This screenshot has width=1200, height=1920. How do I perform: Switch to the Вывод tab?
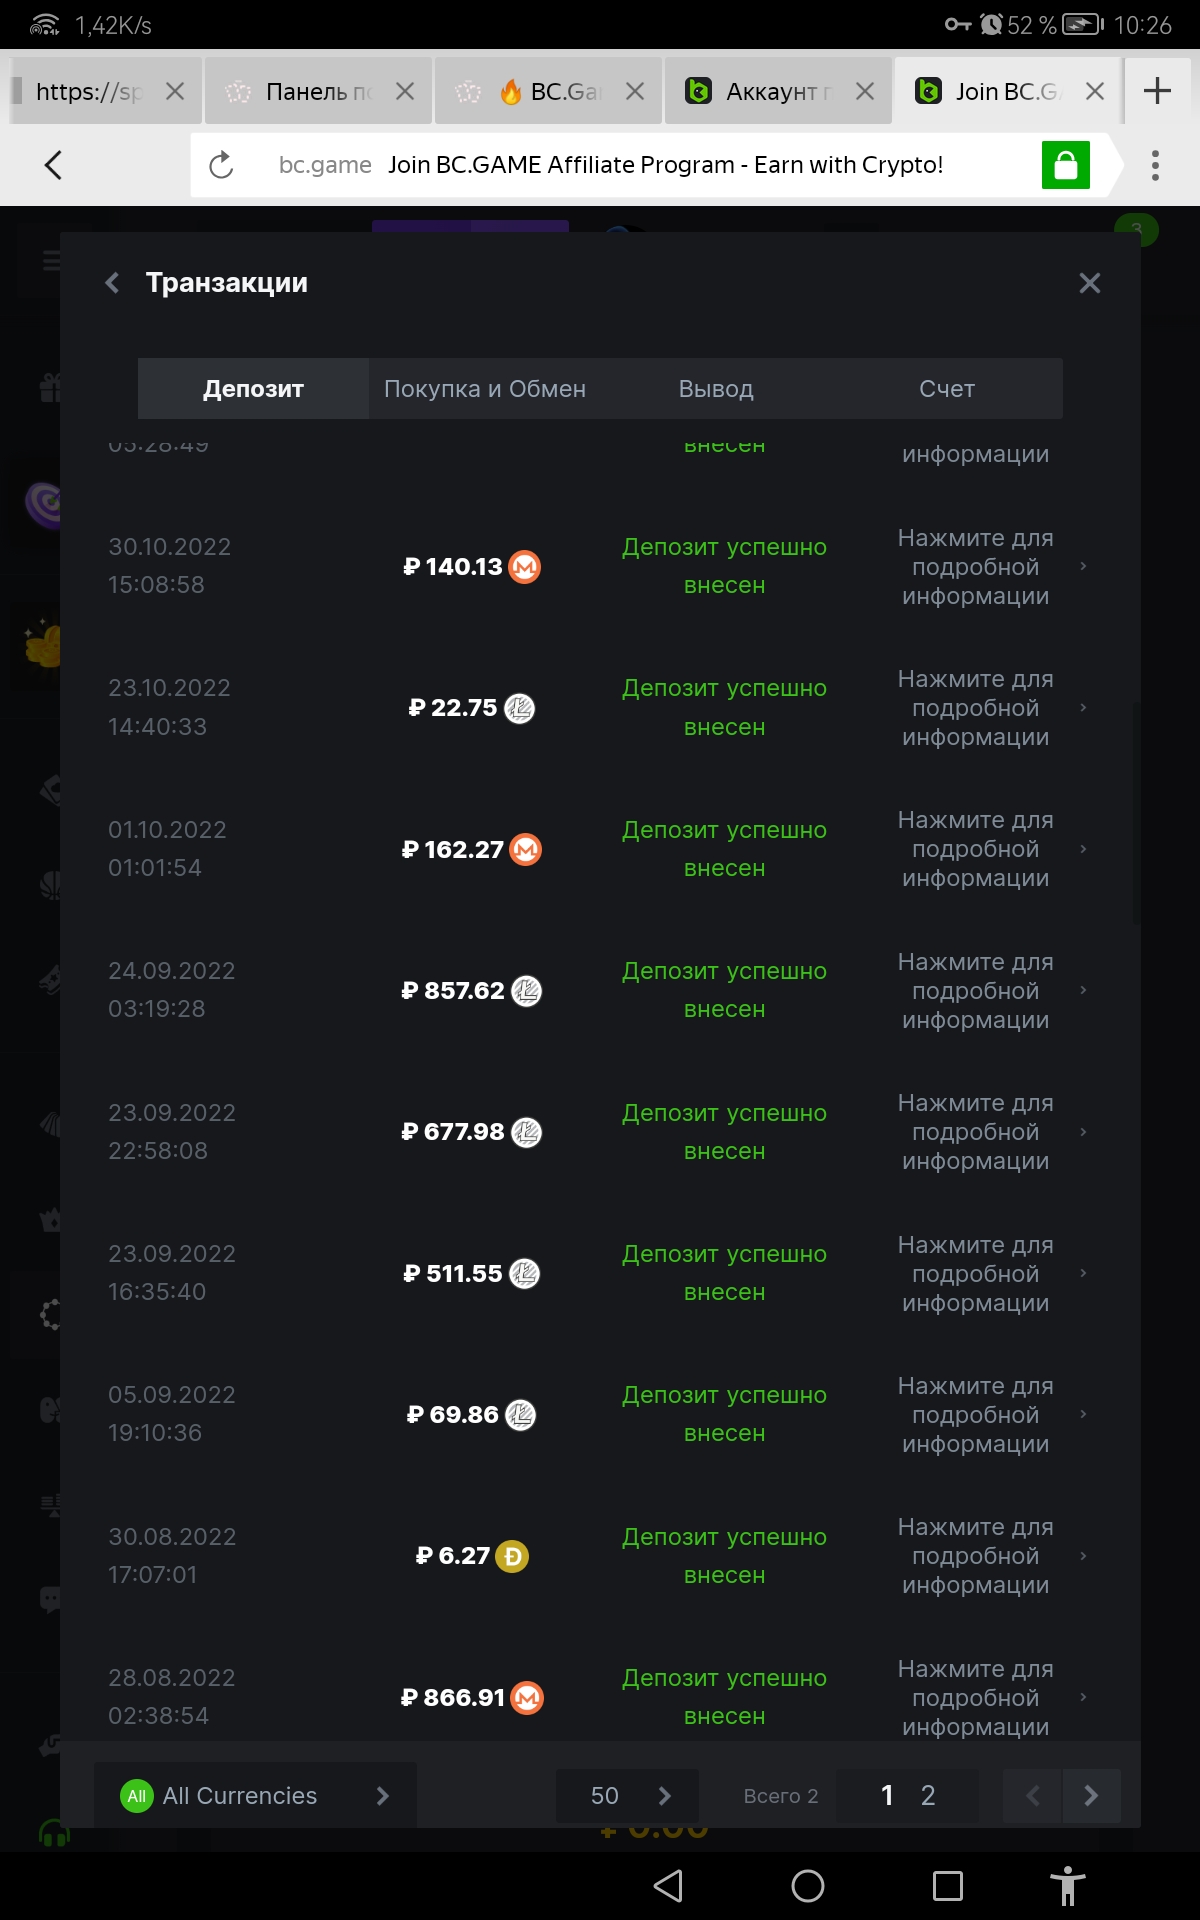(x=716, y=389)
